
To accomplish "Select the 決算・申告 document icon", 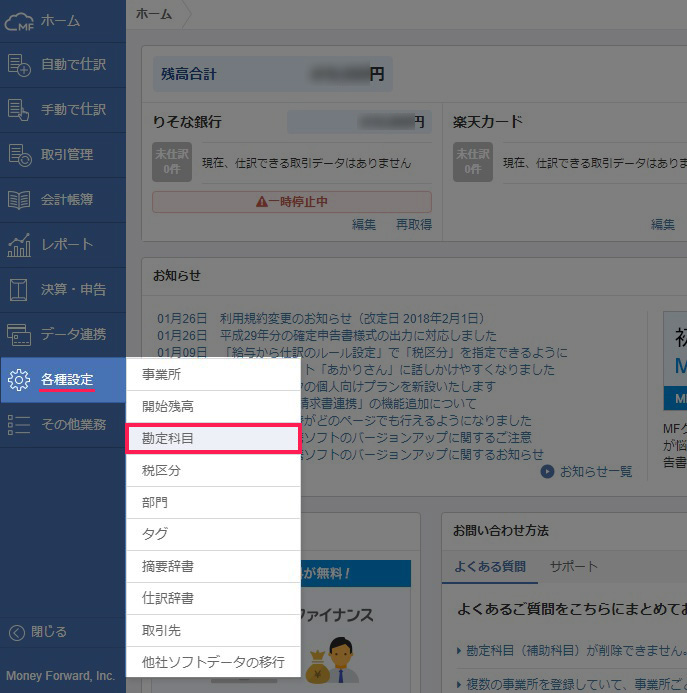I will pyautogui.click(x=20, y=289).
